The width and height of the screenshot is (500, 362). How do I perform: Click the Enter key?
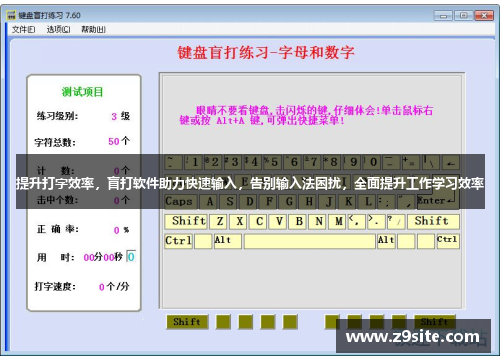pyautogui.click(x=438, y=200)
